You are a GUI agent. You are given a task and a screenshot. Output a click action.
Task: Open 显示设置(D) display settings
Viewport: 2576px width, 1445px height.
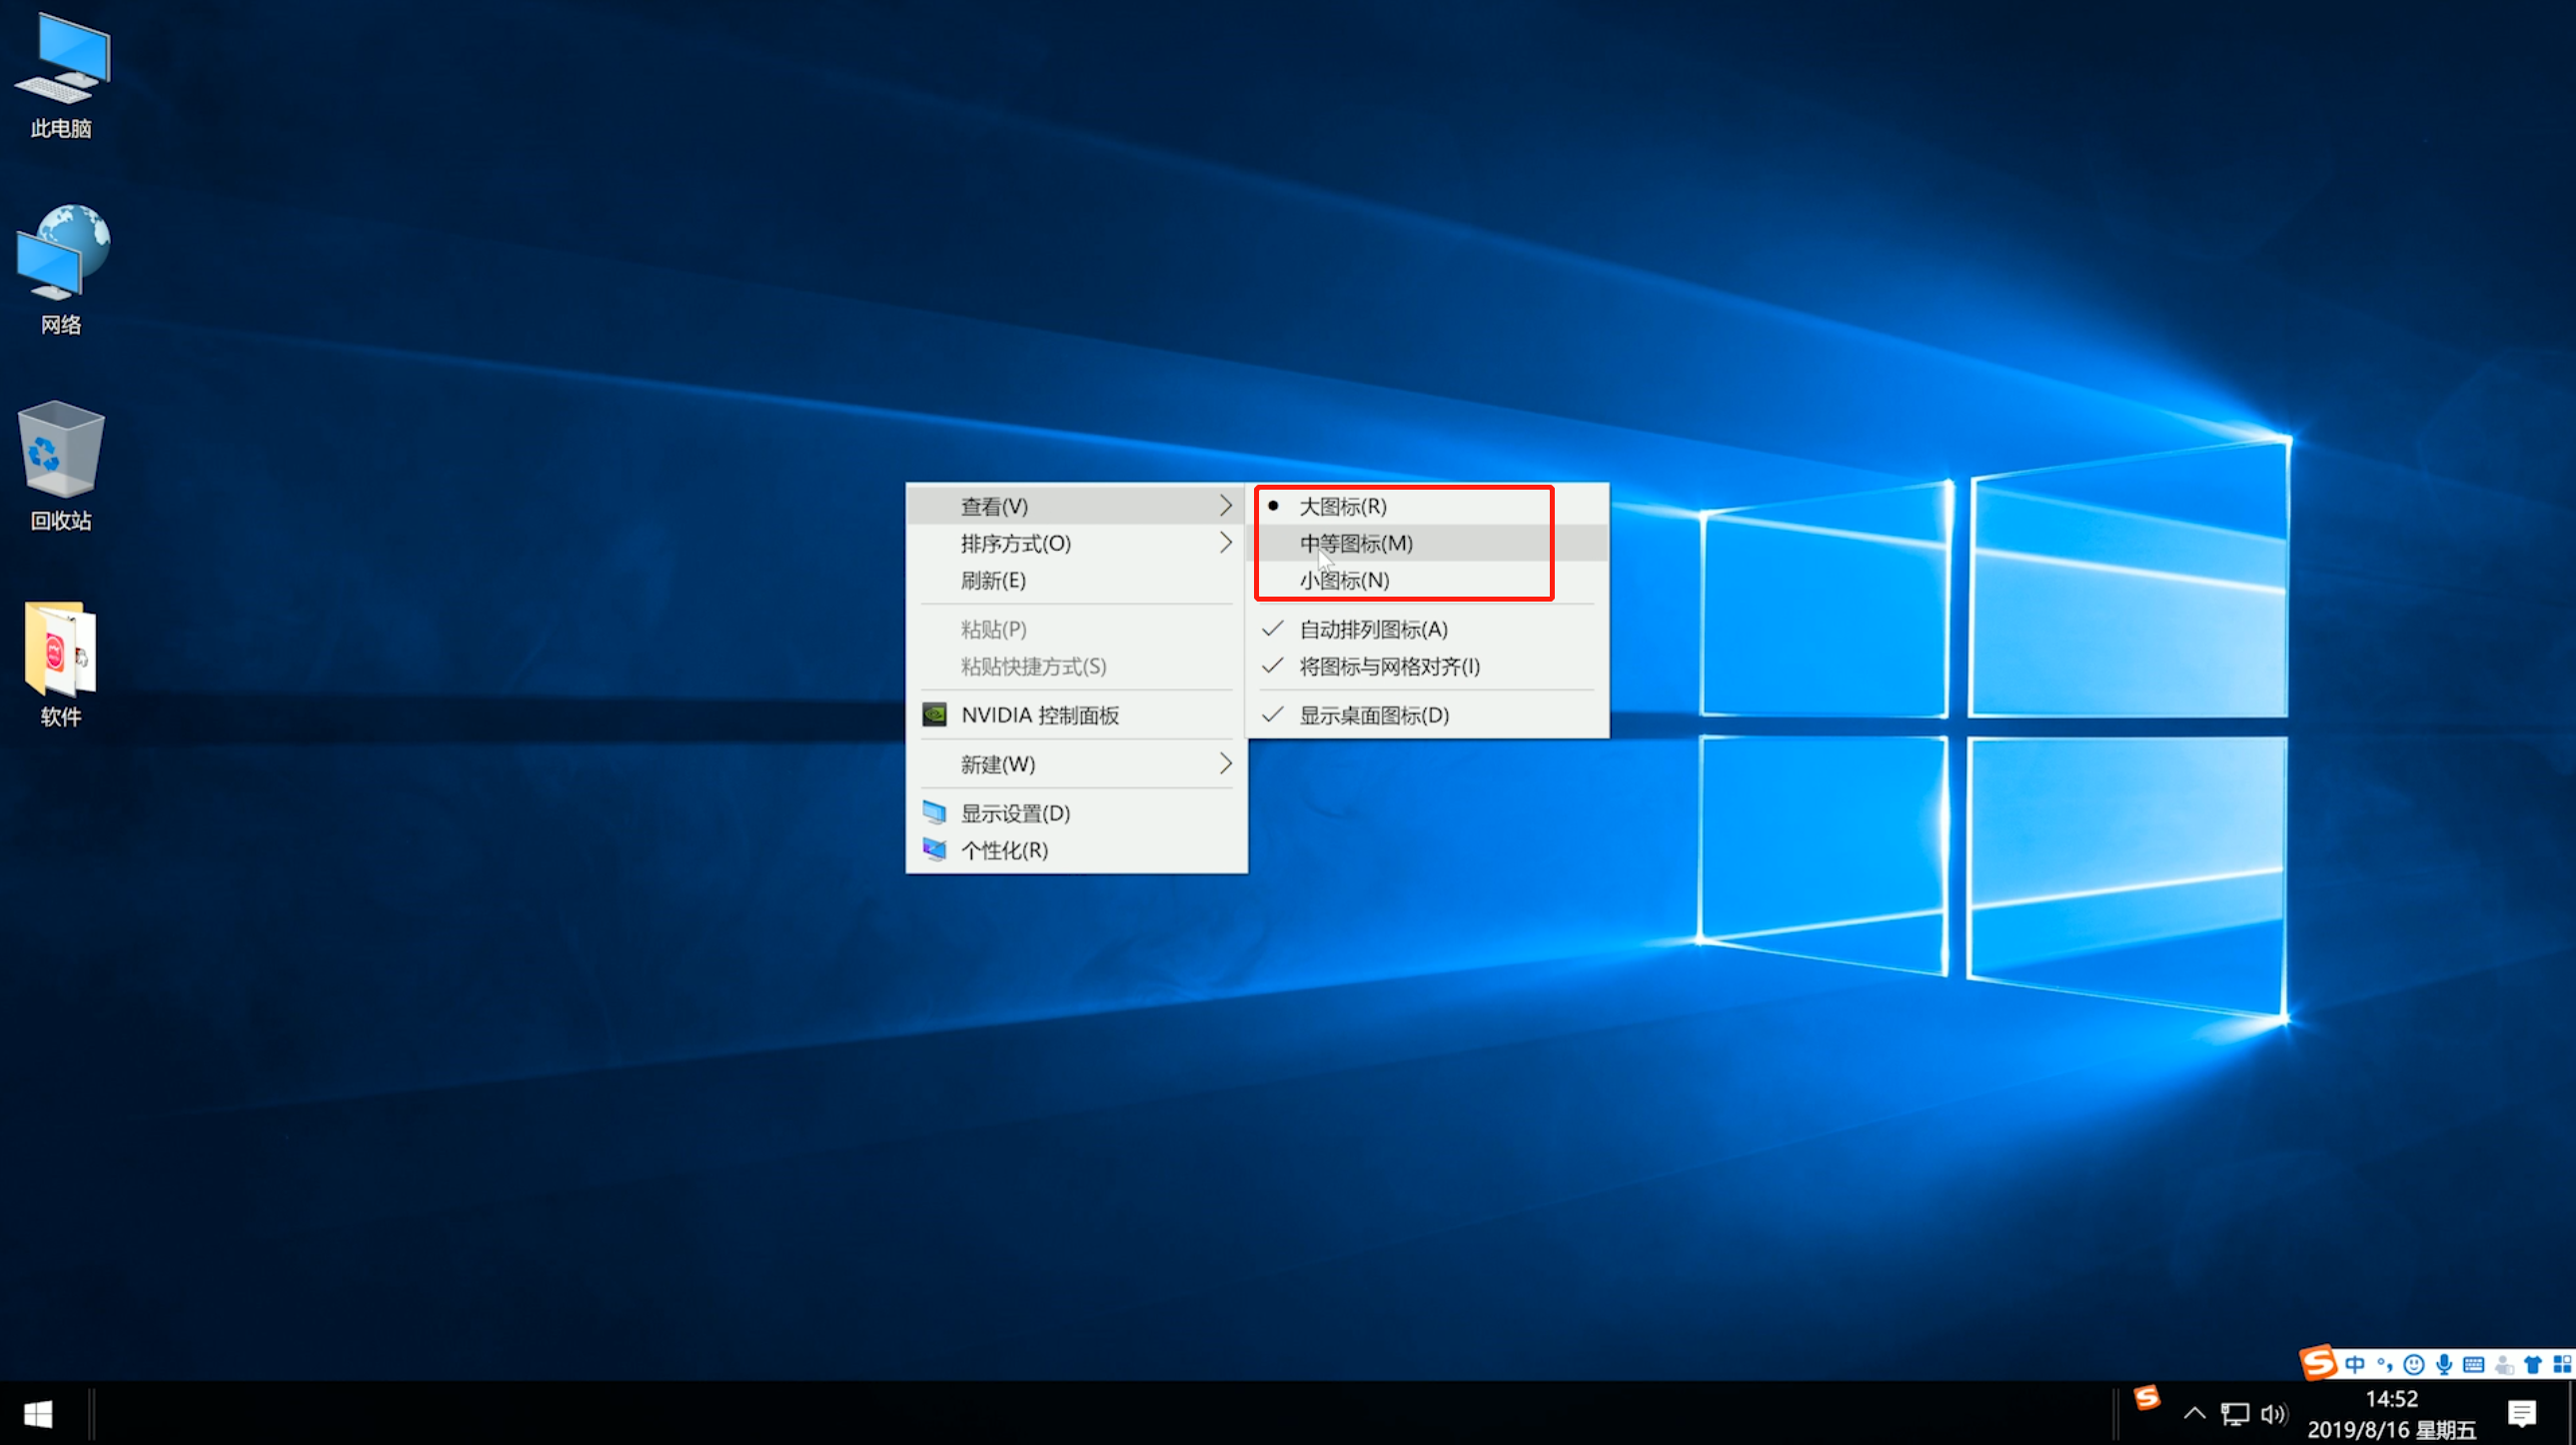pos(1076,813)
